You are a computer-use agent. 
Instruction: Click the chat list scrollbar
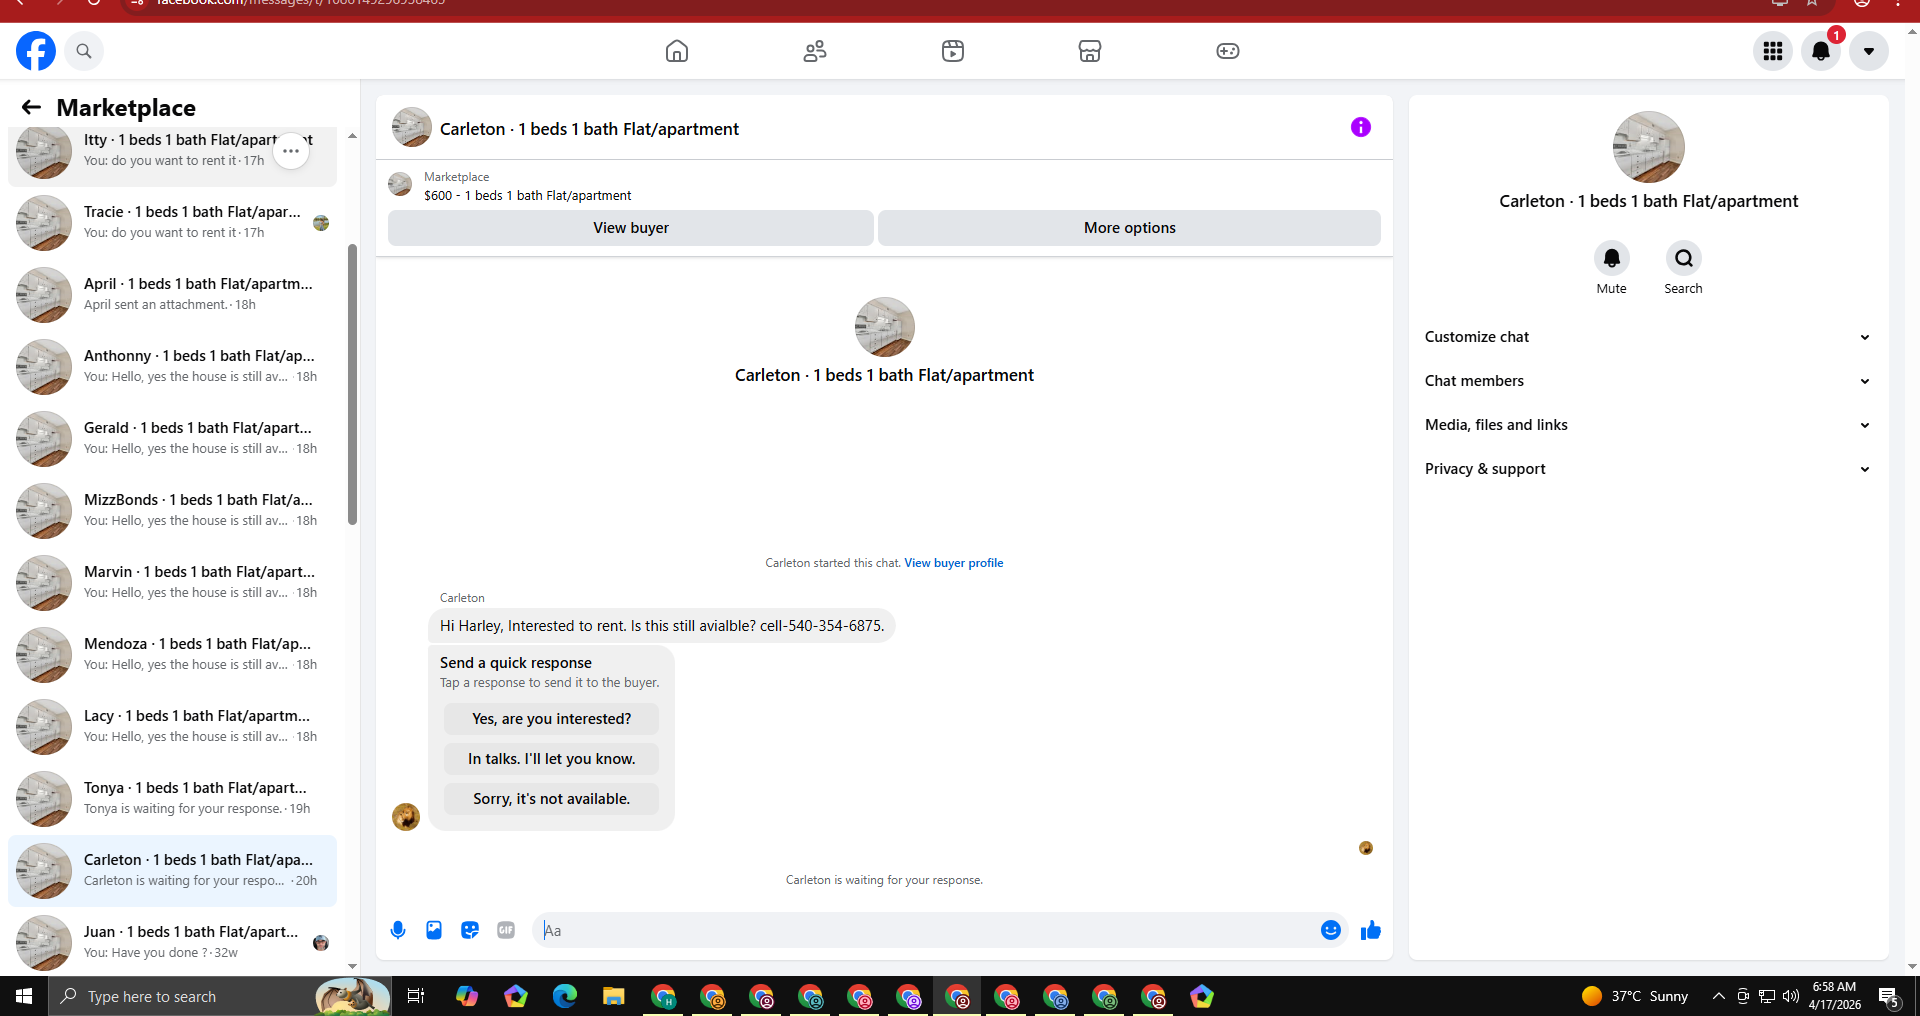tap(352, 384)
